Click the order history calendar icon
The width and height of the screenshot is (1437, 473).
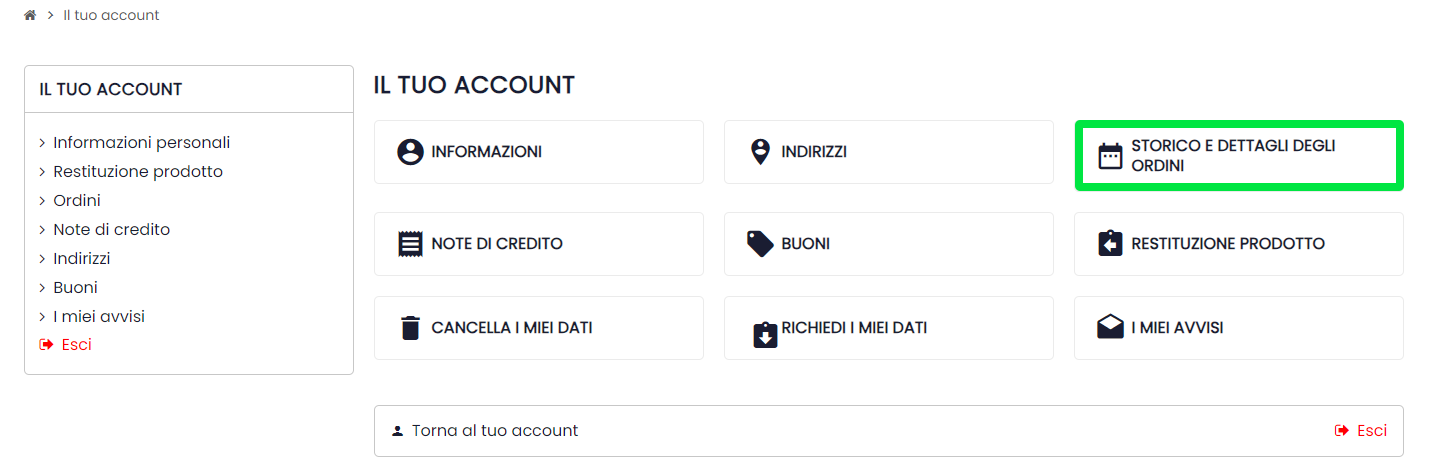tap(1110, 156)
